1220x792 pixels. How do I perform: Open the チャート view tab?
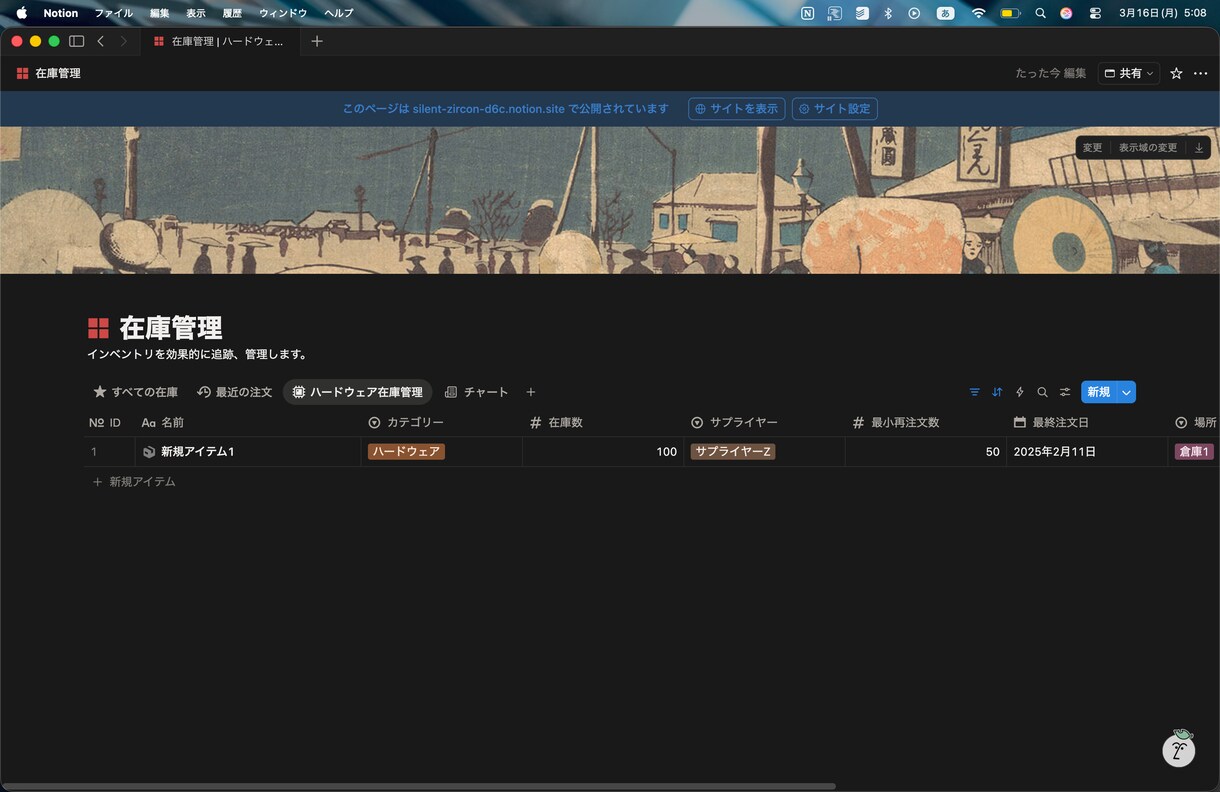(477, 392)
